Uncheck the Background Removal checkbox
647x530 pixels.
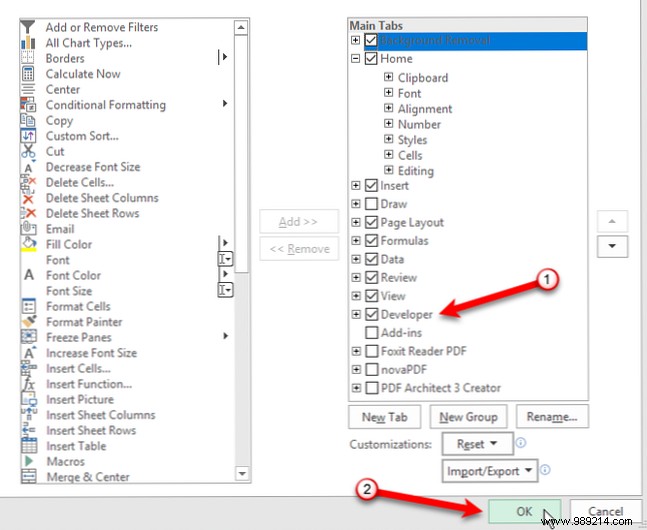[371, 40]
